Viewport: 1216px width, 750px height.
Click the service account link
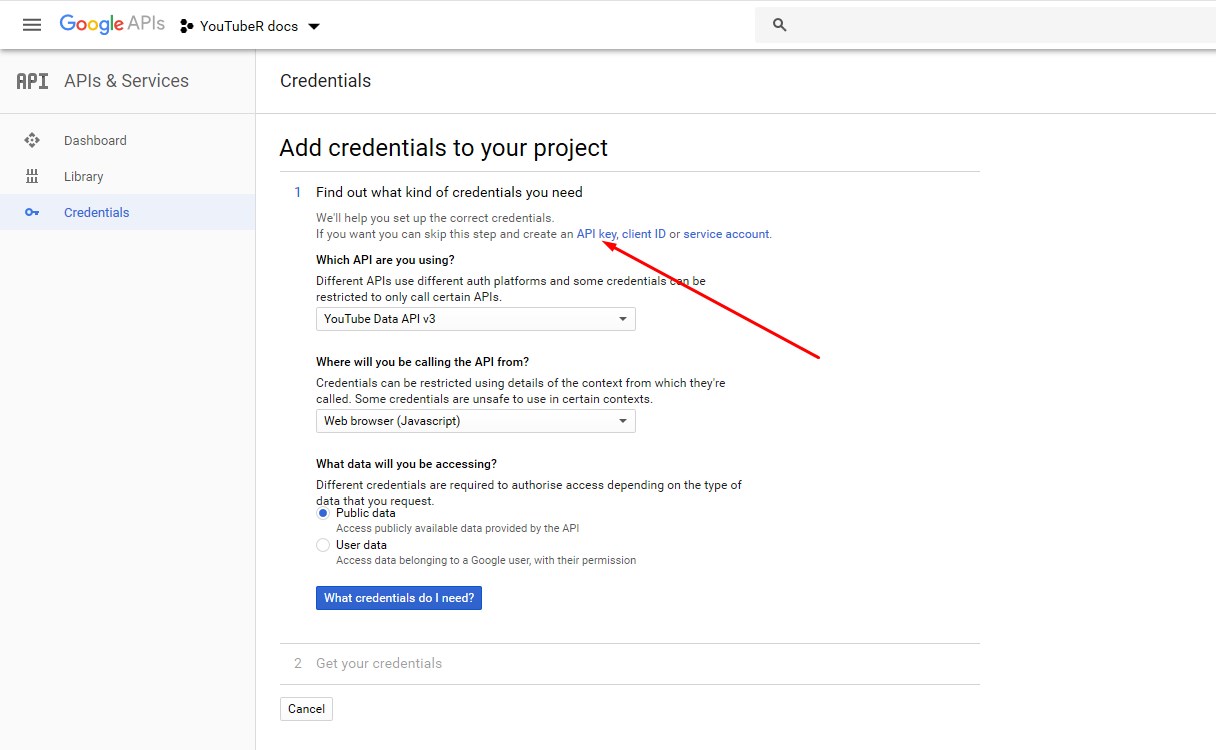[x=726, y=234]
